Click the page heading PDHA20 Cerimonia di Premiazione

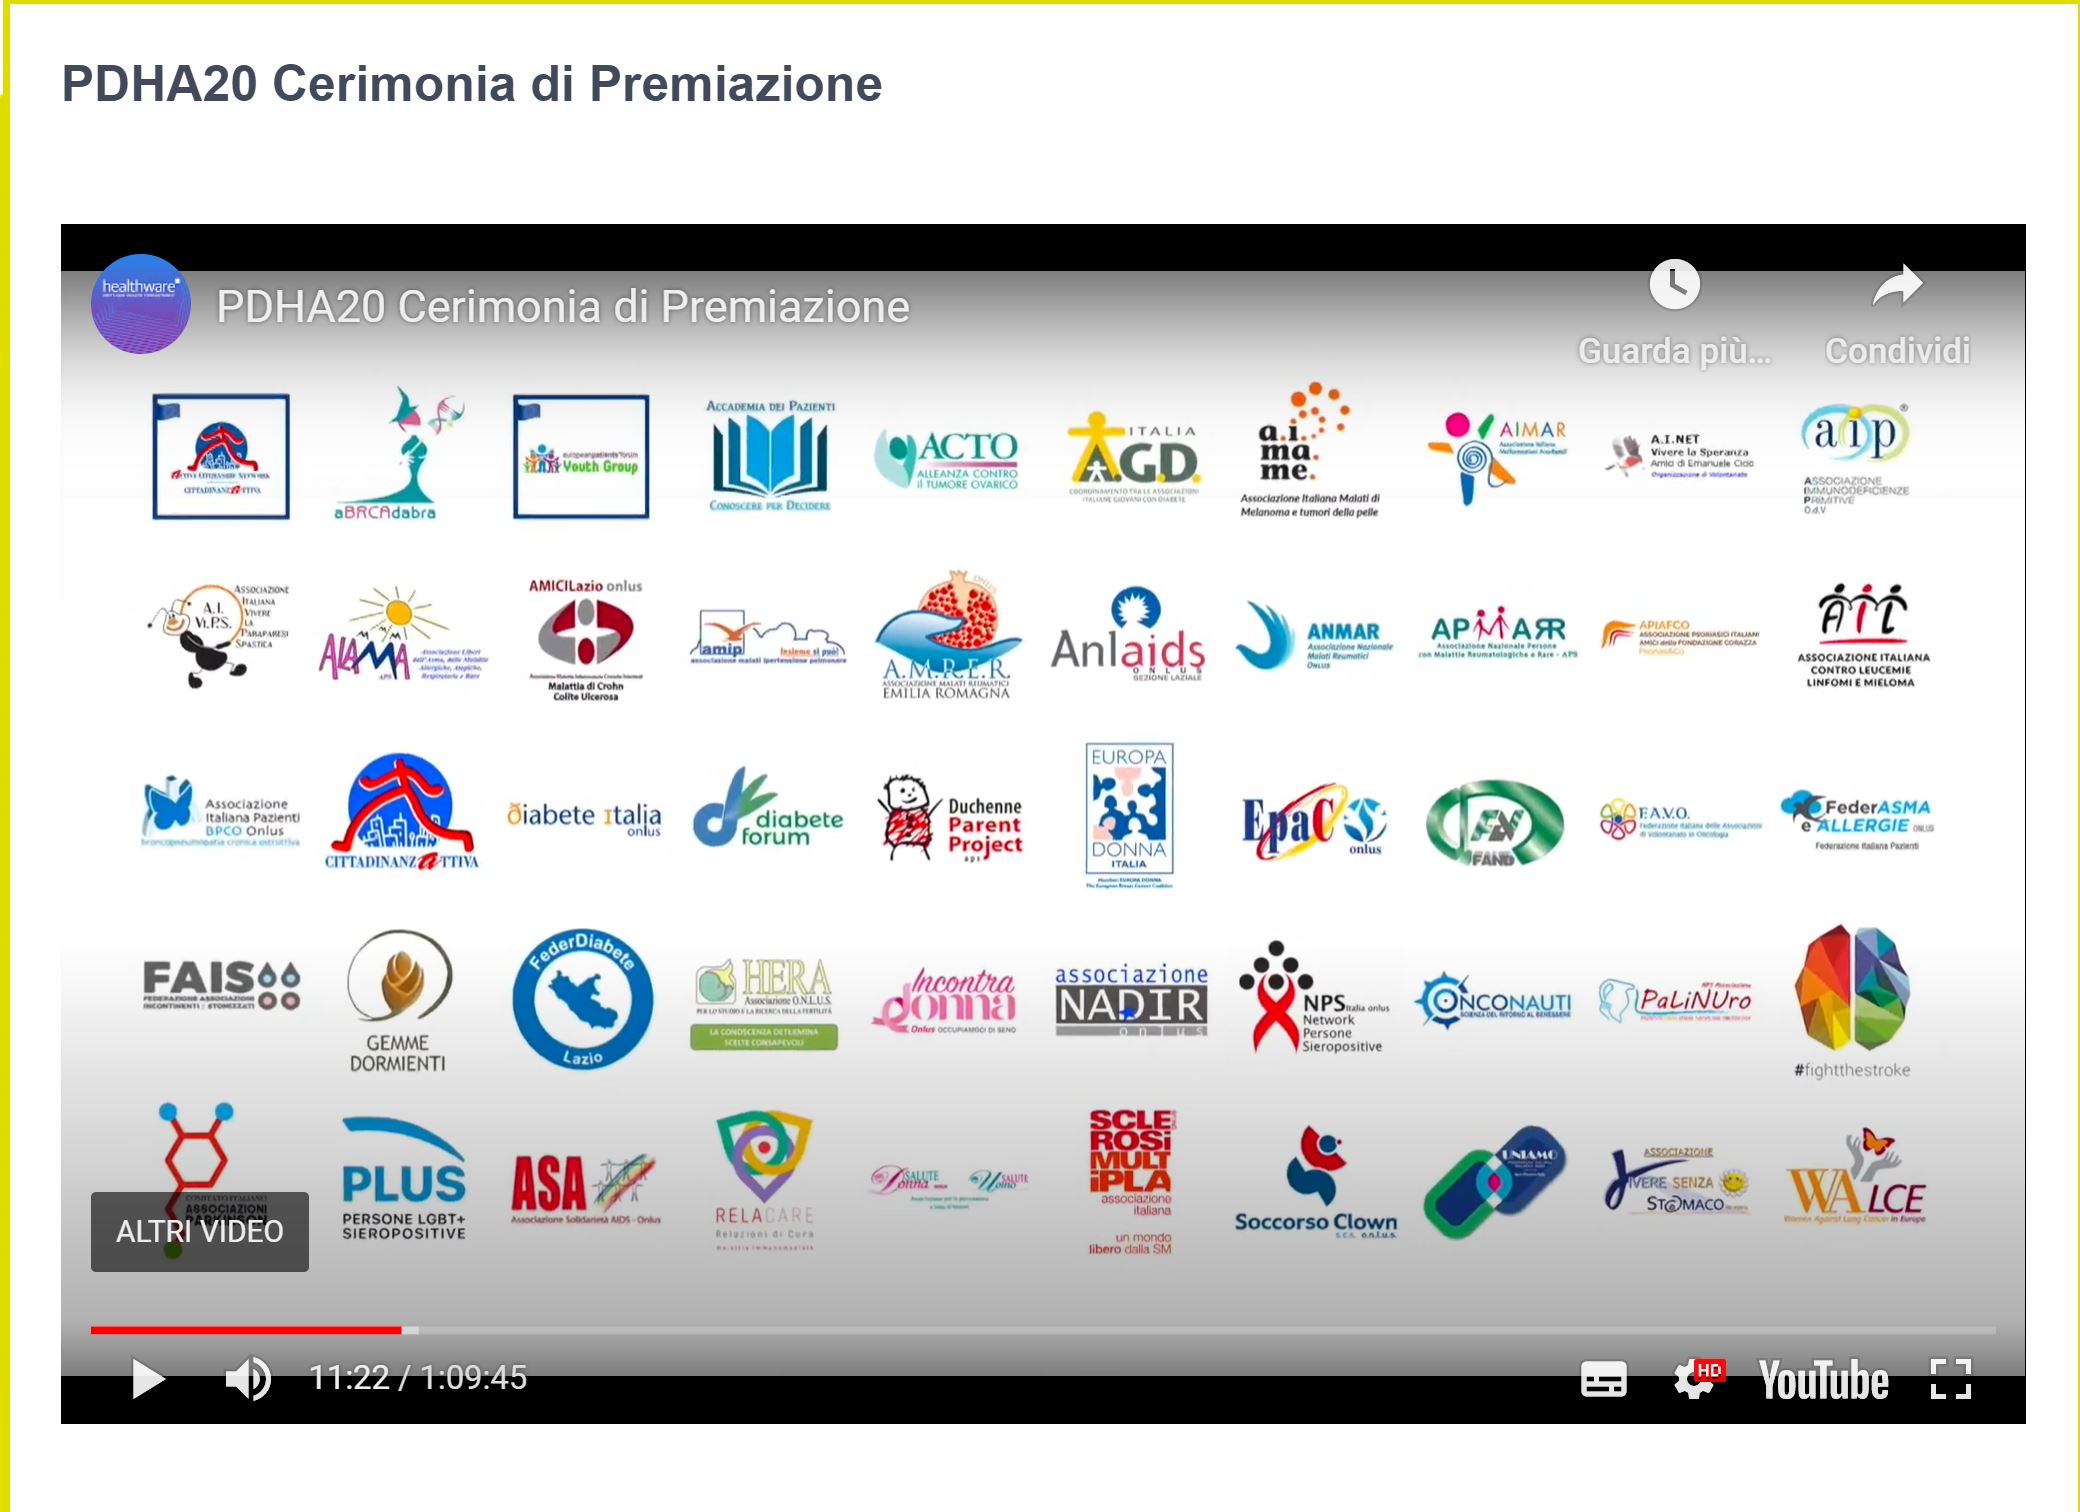472,84
